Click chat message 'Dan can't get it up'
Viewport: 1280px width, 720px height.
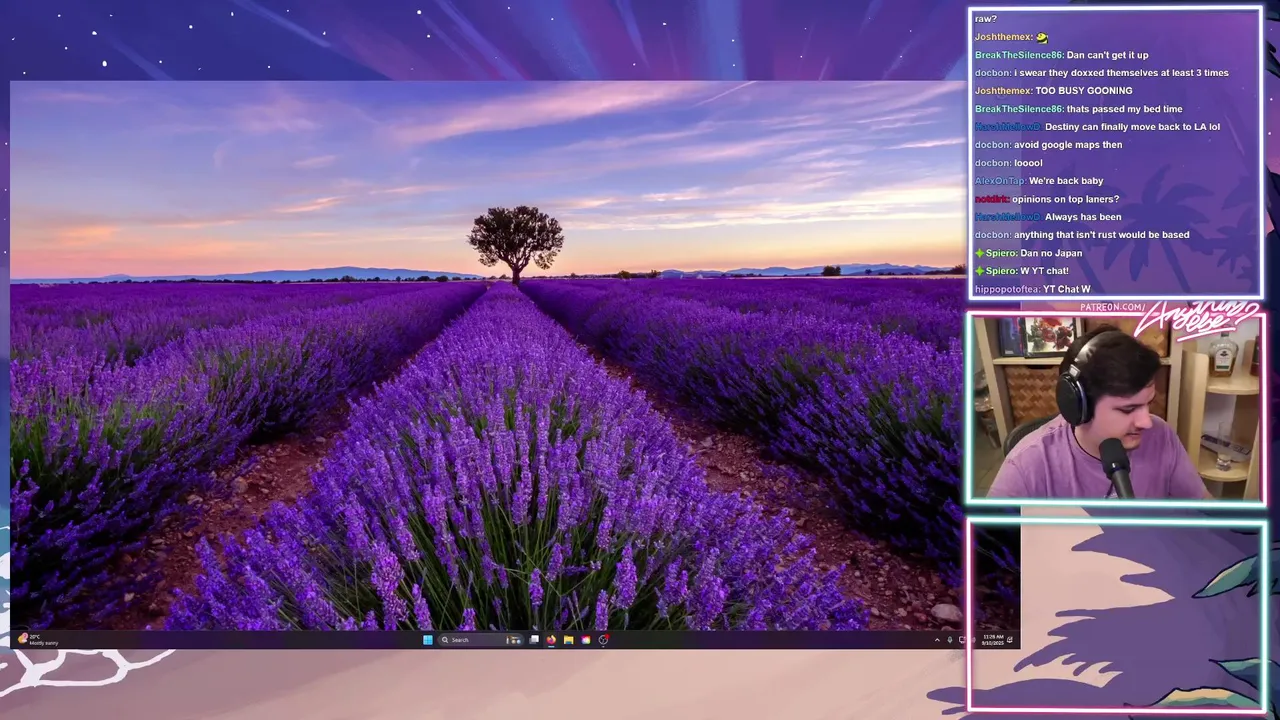1108,55
